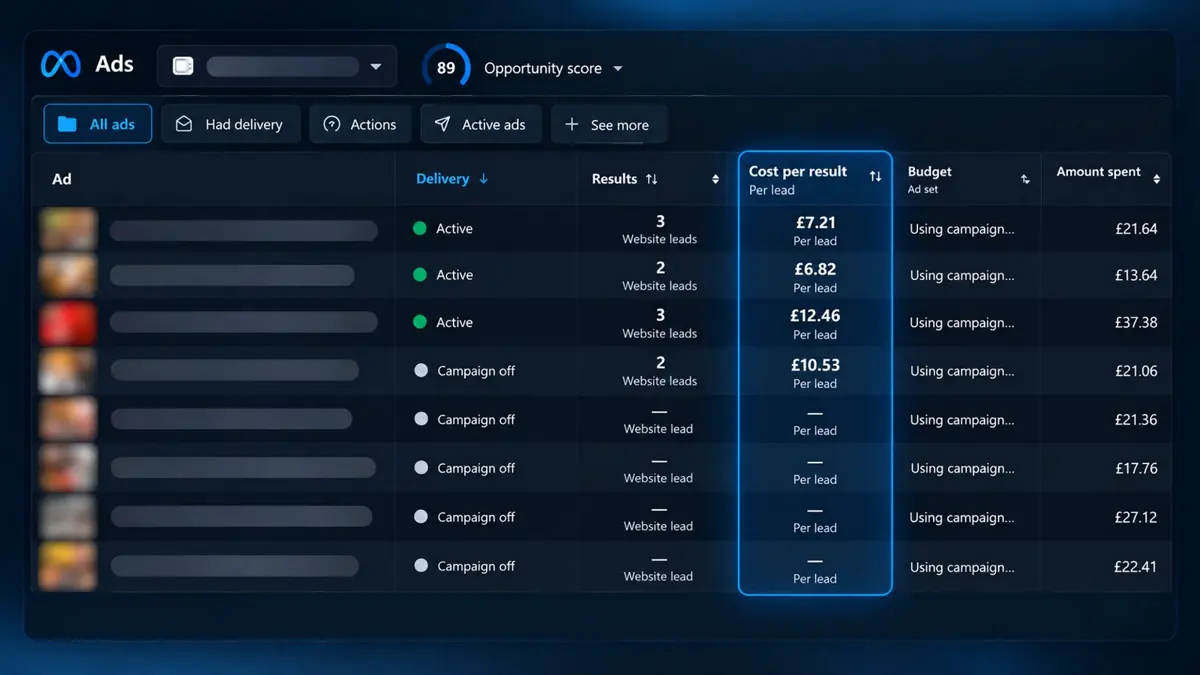Click the thumbnail of the £22.41 ad

(x=68, y=566)
